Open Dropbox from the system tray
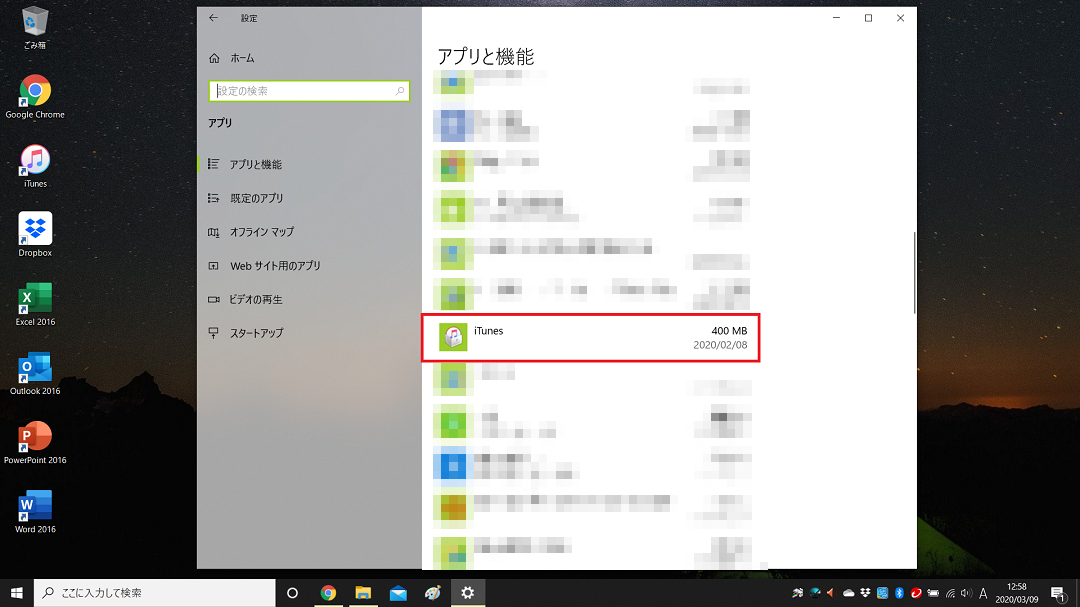1080x607 pixels. pos(864,593)
